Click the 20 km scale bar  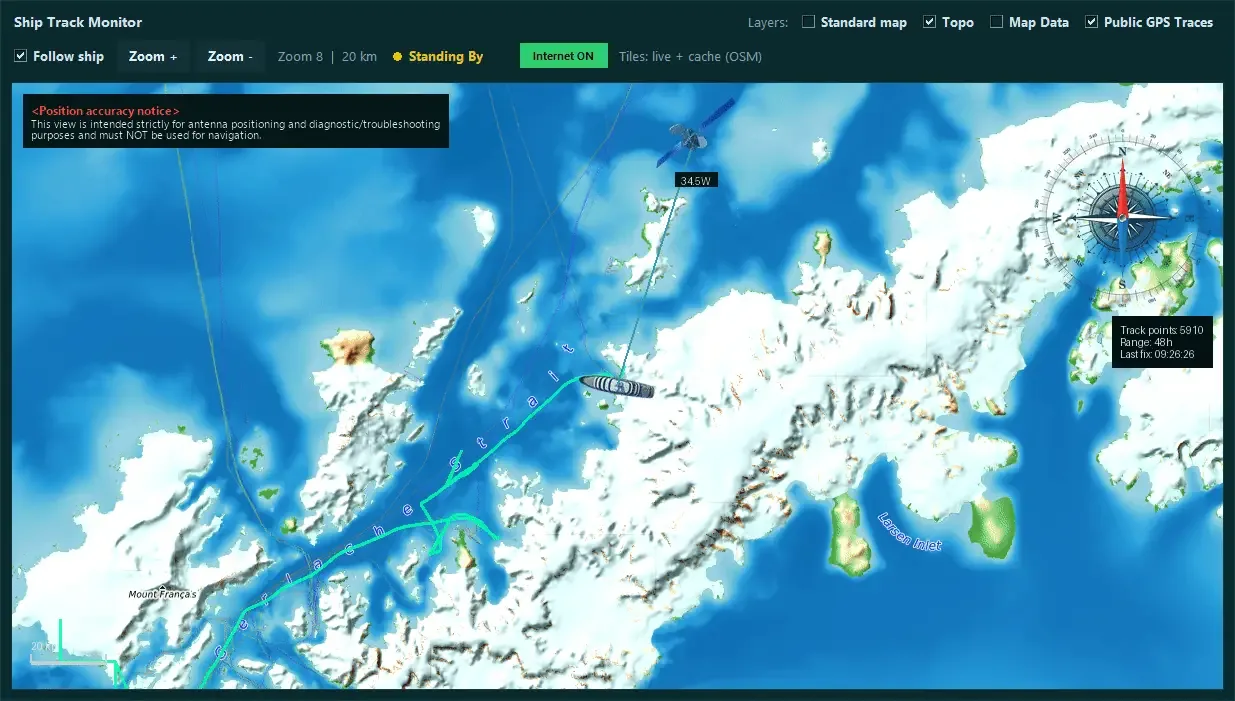[x=68, y=658]
